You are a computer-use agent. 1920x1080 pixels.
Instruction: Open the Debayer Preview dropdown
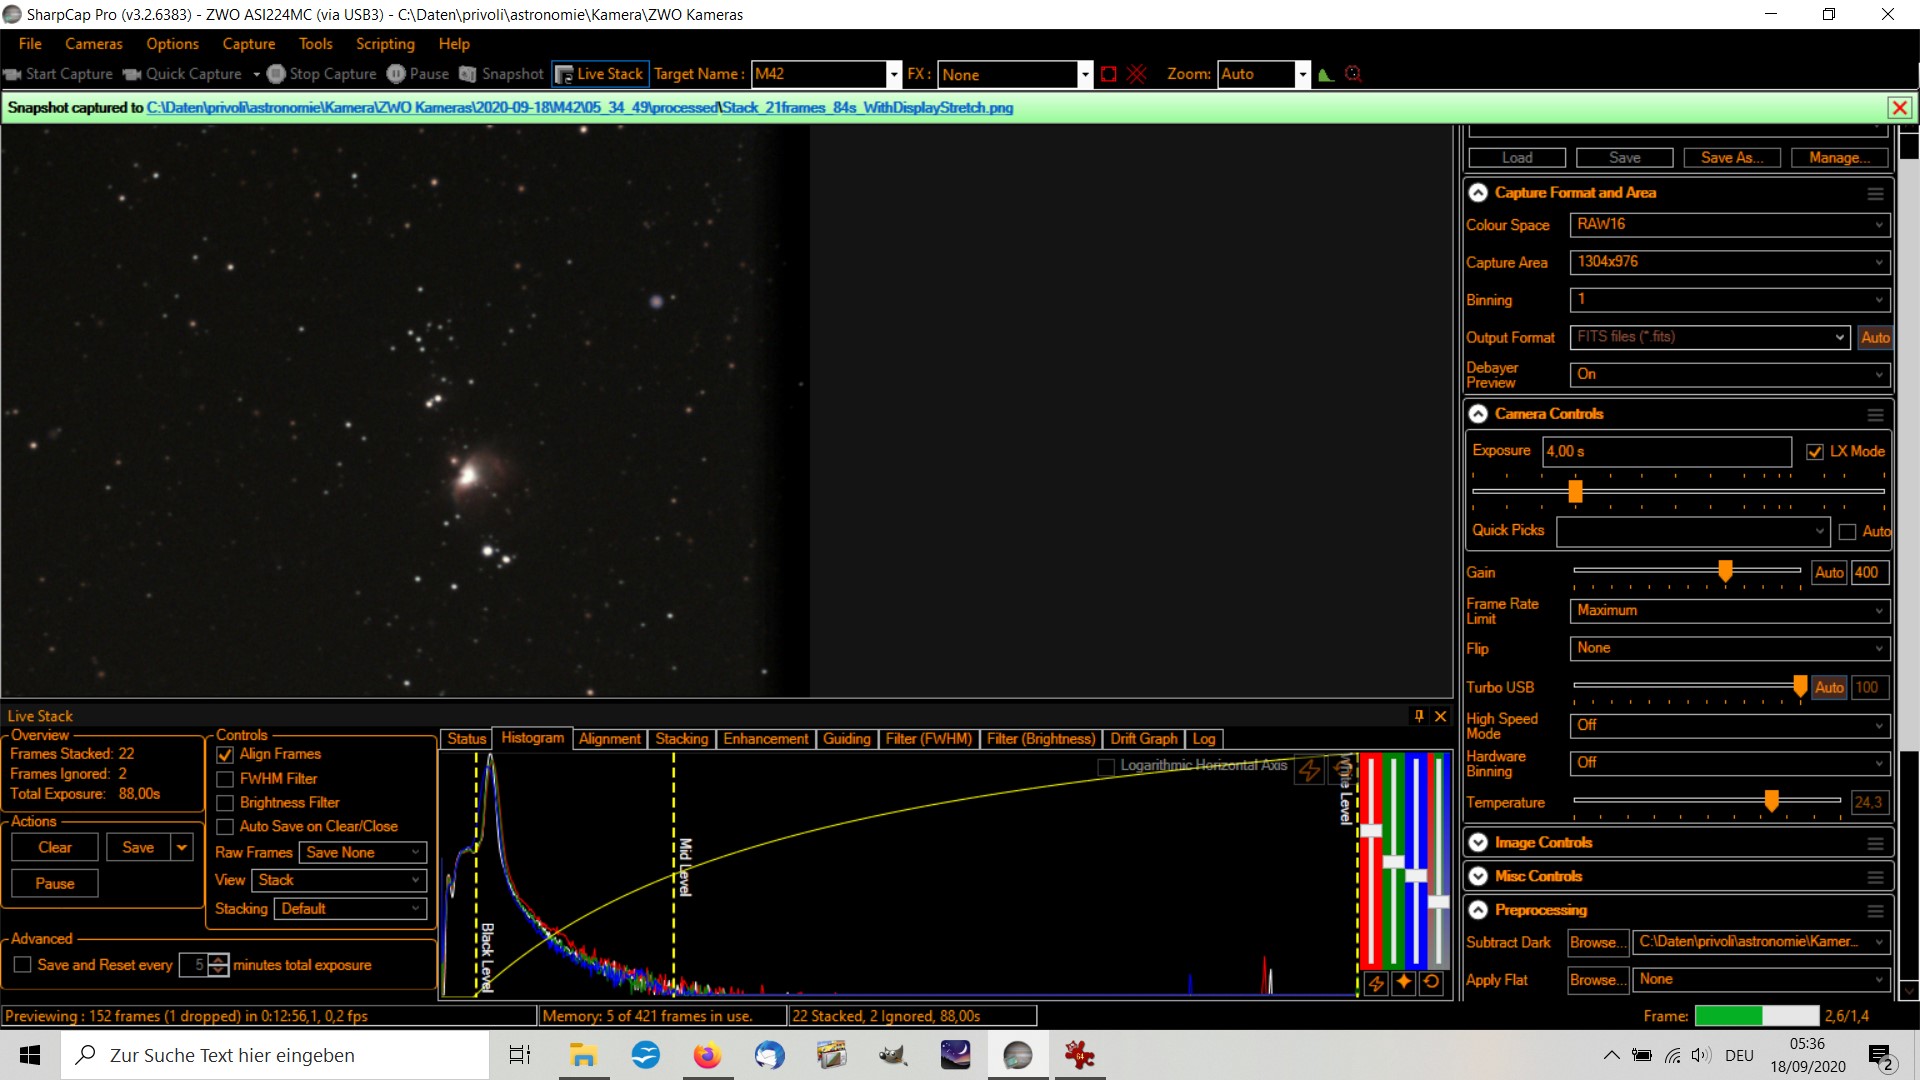point(1730,374)
